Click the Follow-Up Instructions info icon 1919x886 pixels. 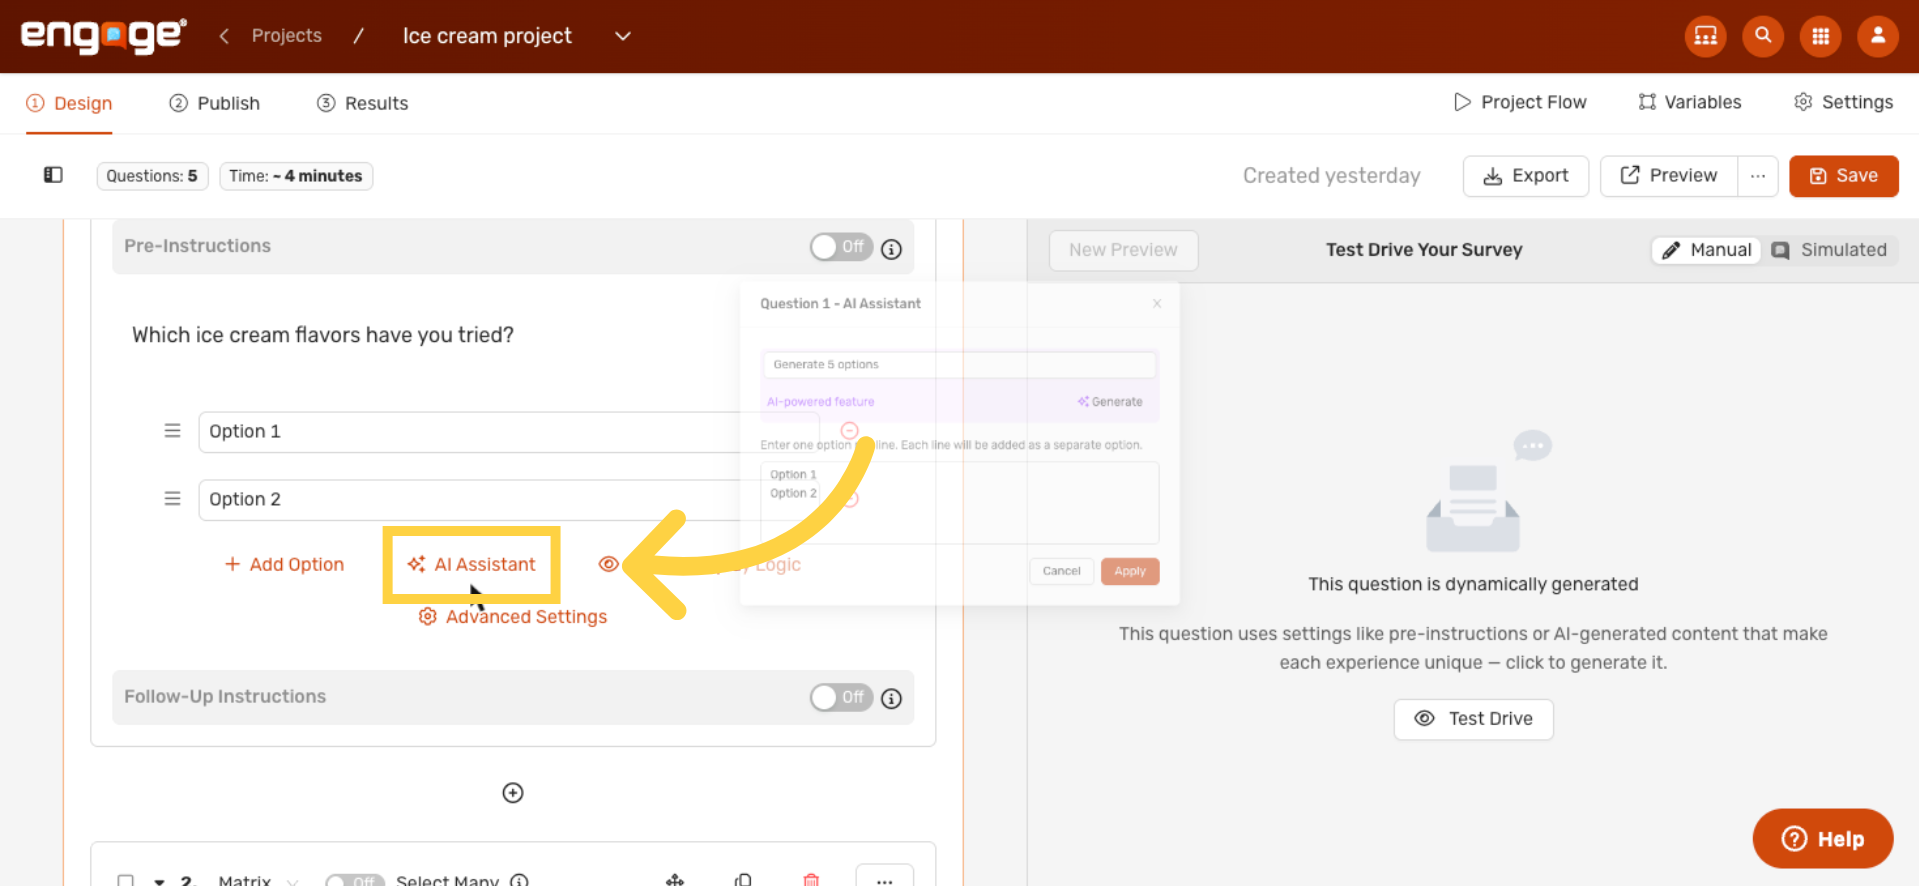click(x=891, y=698)
